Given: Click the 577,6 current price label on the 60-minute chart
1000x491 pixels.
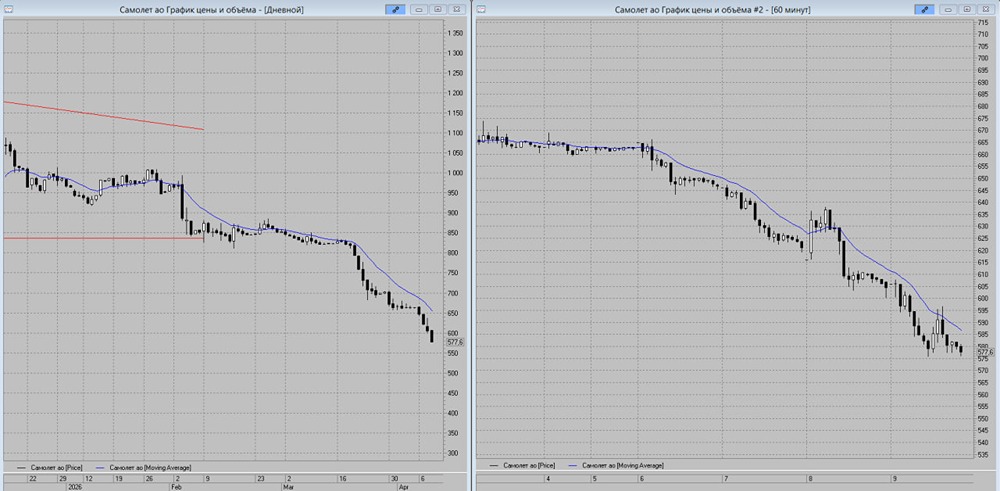Looking at the screenshot, I should 985,352.
